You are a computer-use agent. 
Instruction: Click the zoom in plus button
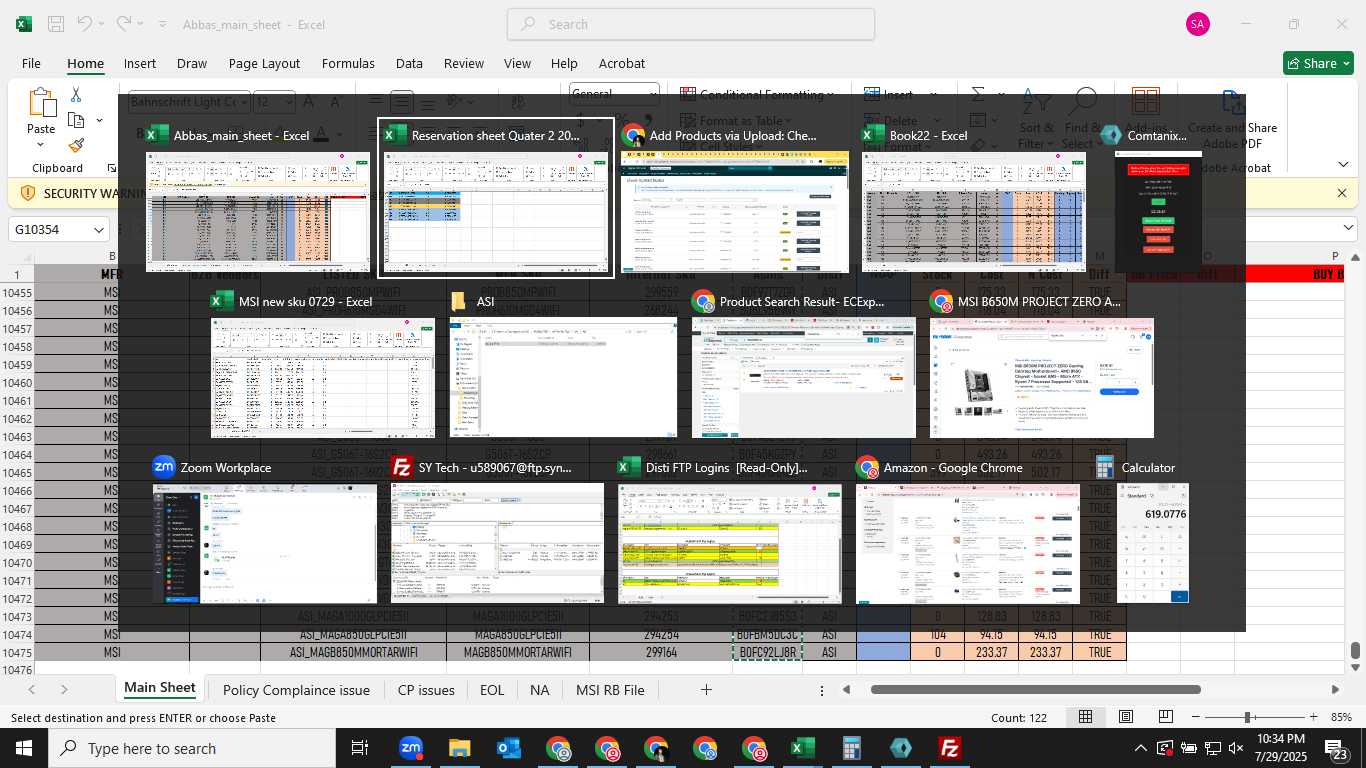tap(1313, 717)
